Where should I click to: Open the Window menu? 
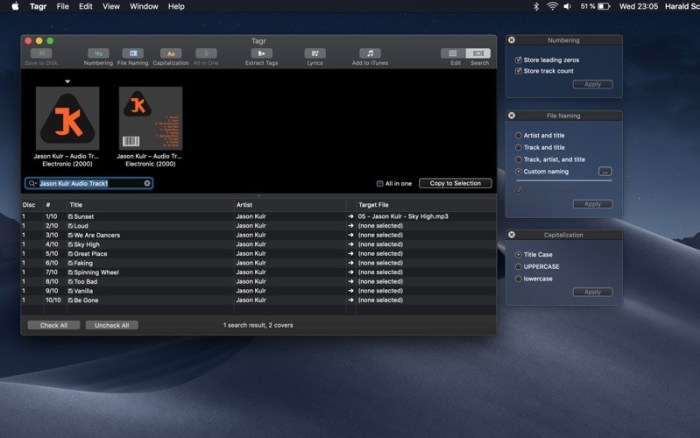[144, 6]
